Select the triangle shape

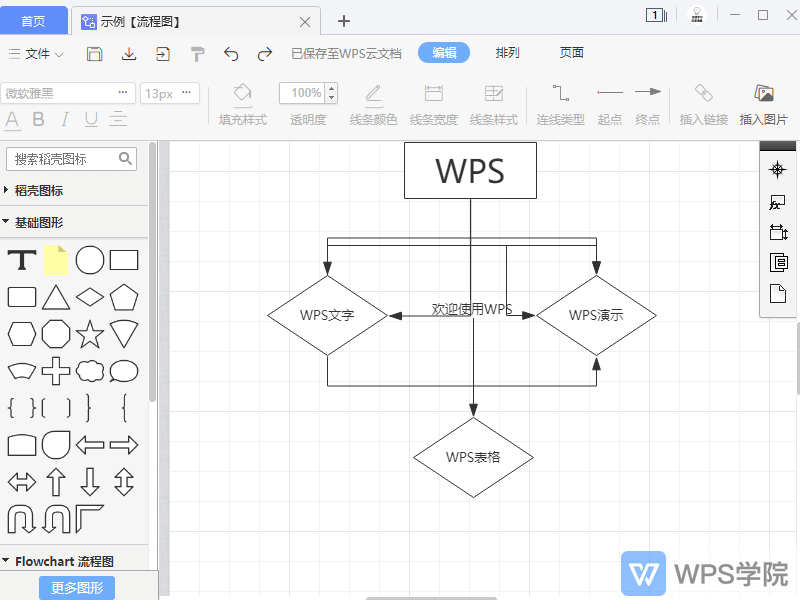point(56,297)
